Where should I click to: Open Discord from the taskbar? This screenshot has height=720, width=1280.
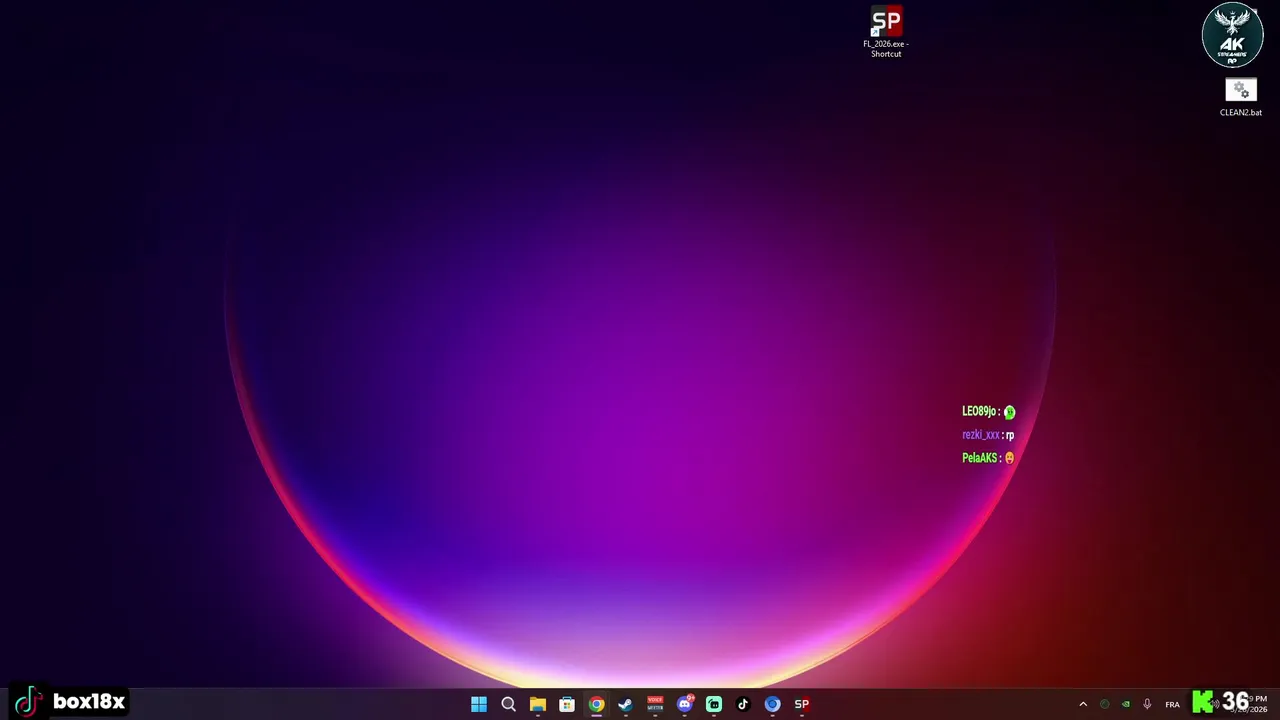click(x=685, y=704)
